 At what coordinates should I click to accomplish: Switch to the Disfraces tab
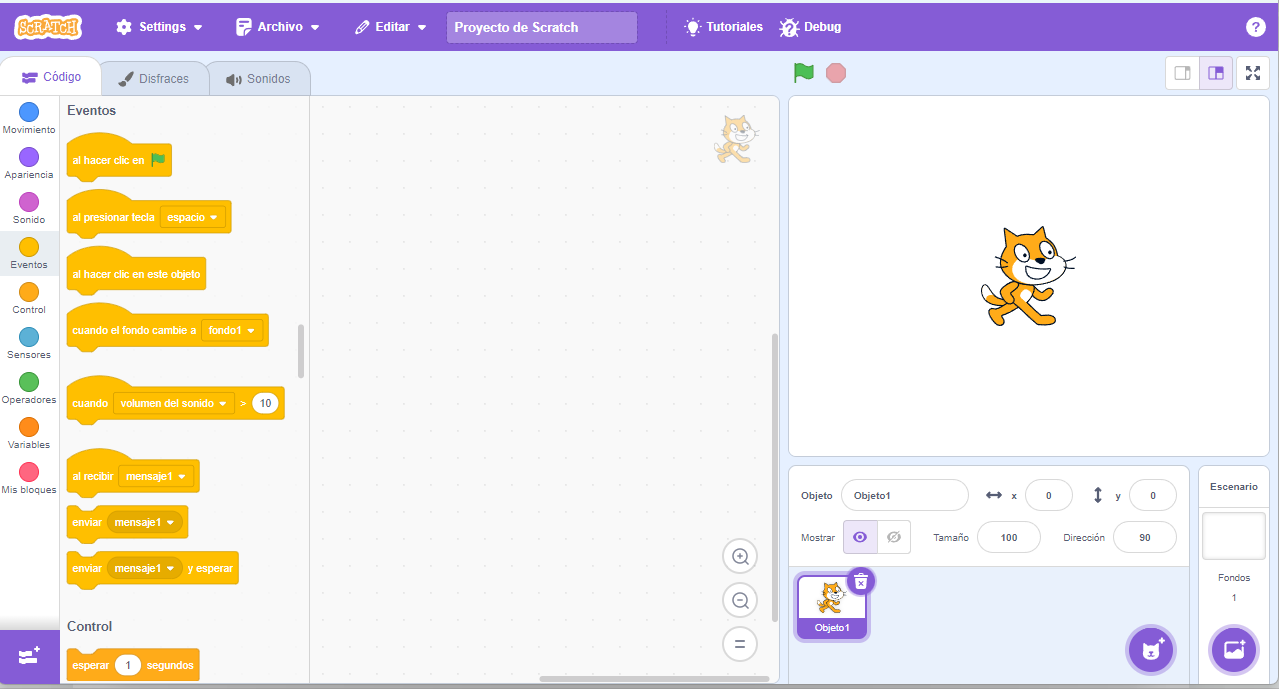pyautogui.click(x=154, y=77)
